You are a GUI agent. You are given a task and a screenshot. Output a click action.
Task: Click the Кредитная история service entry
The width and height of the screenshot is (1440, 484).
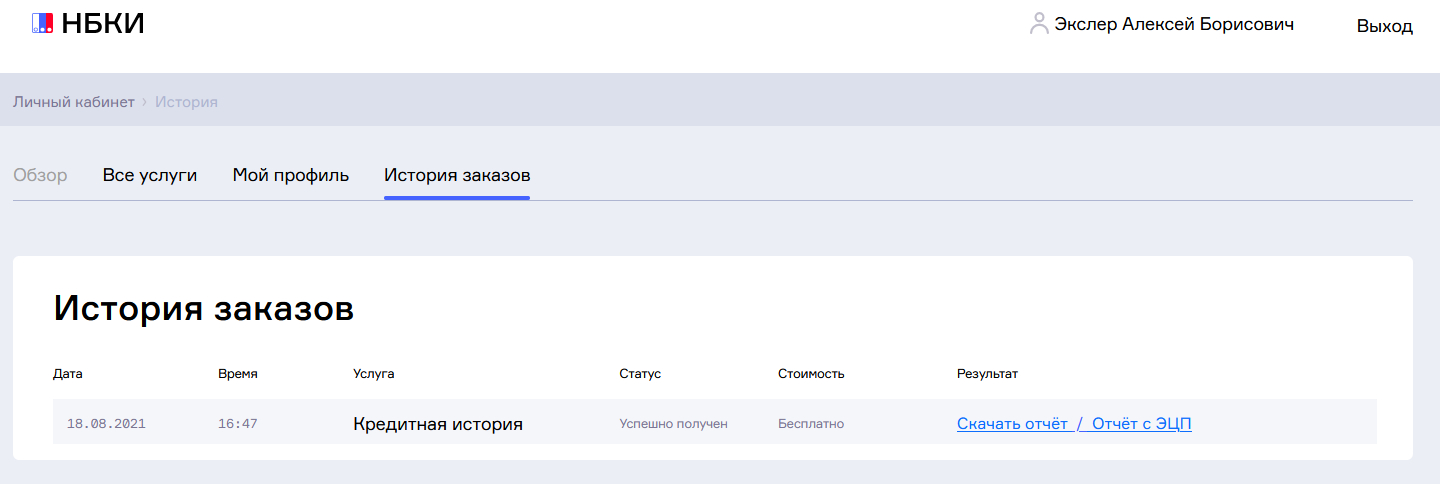(438, 424)
